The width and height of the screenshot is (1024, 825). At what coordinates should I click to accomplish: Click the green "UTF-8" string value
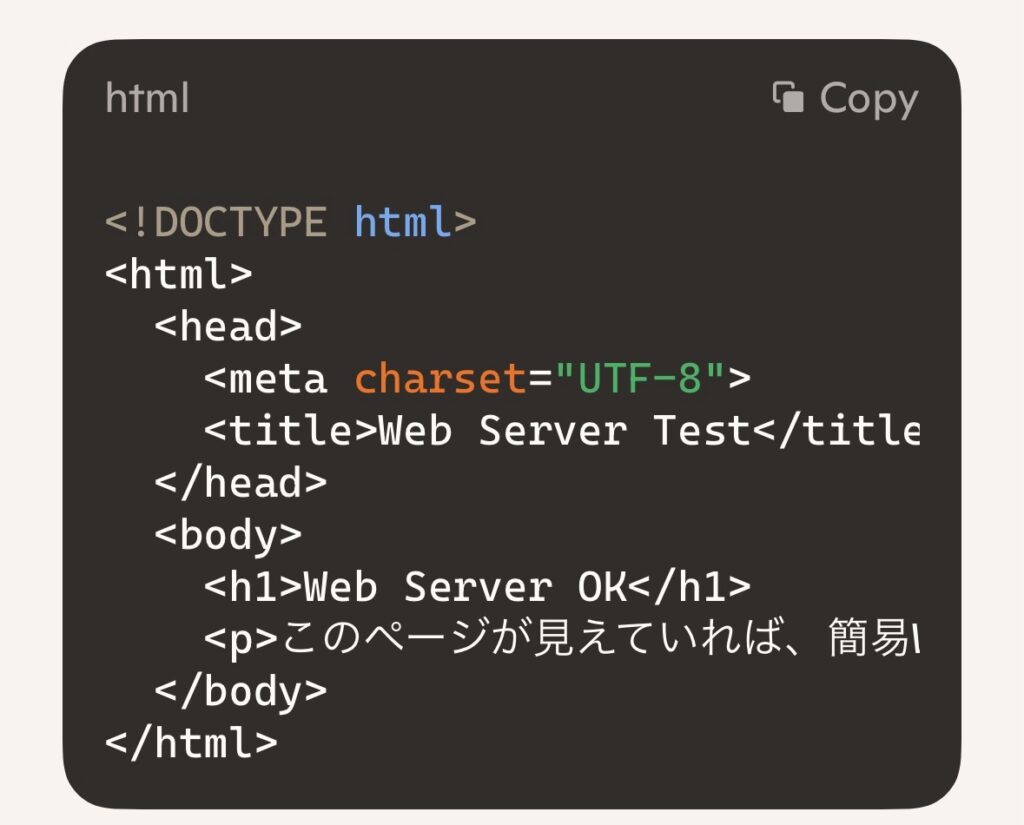click(x=640, y=379)
